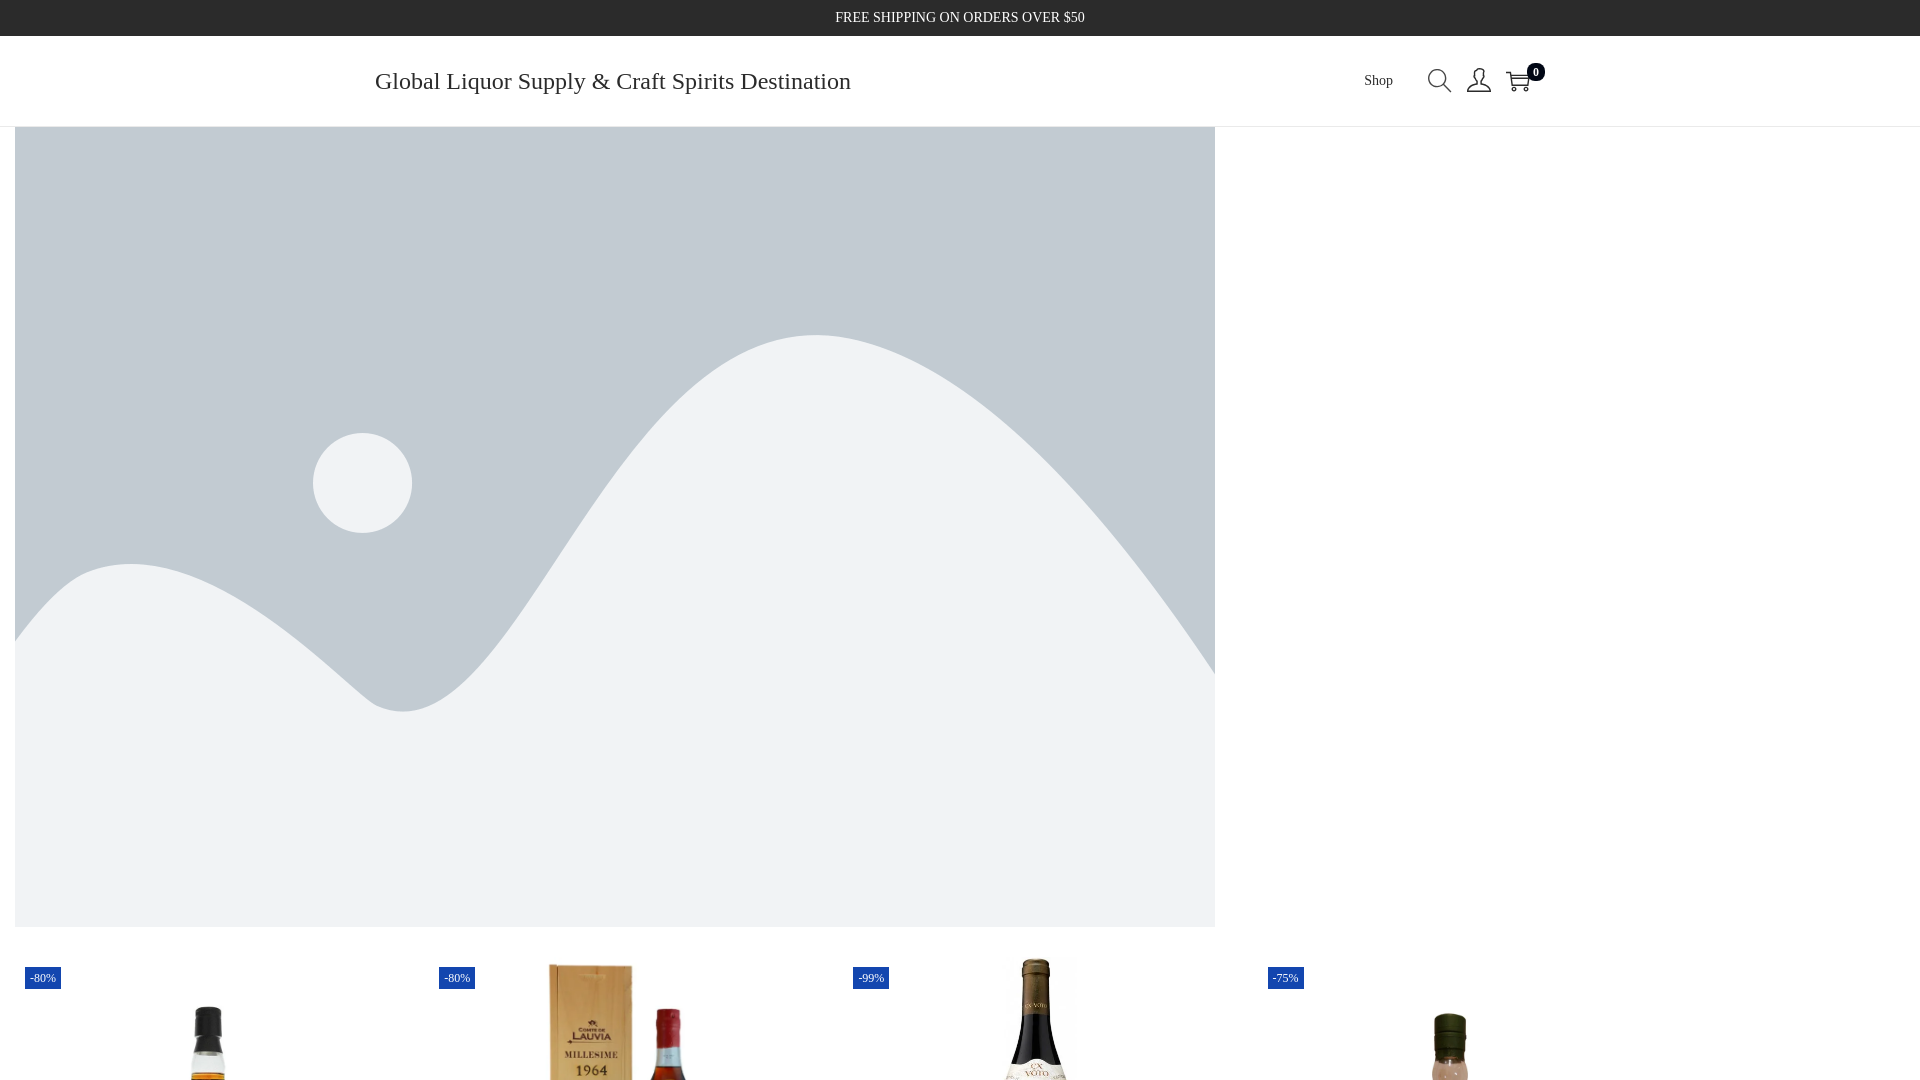Click the -99% discount badge

point(871,978)
